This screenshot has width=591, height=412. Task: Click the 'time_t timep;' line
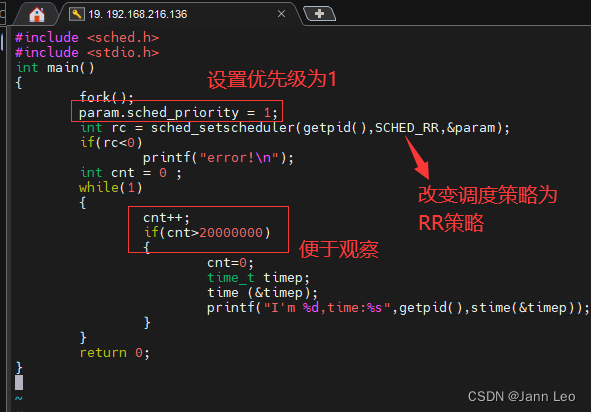(x=258, y=278)
